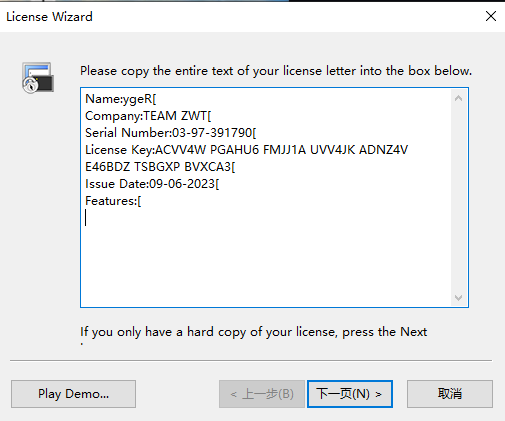Click the License Wizard title bar
Viewport: 505px width, 421px height.
point(240,16)
